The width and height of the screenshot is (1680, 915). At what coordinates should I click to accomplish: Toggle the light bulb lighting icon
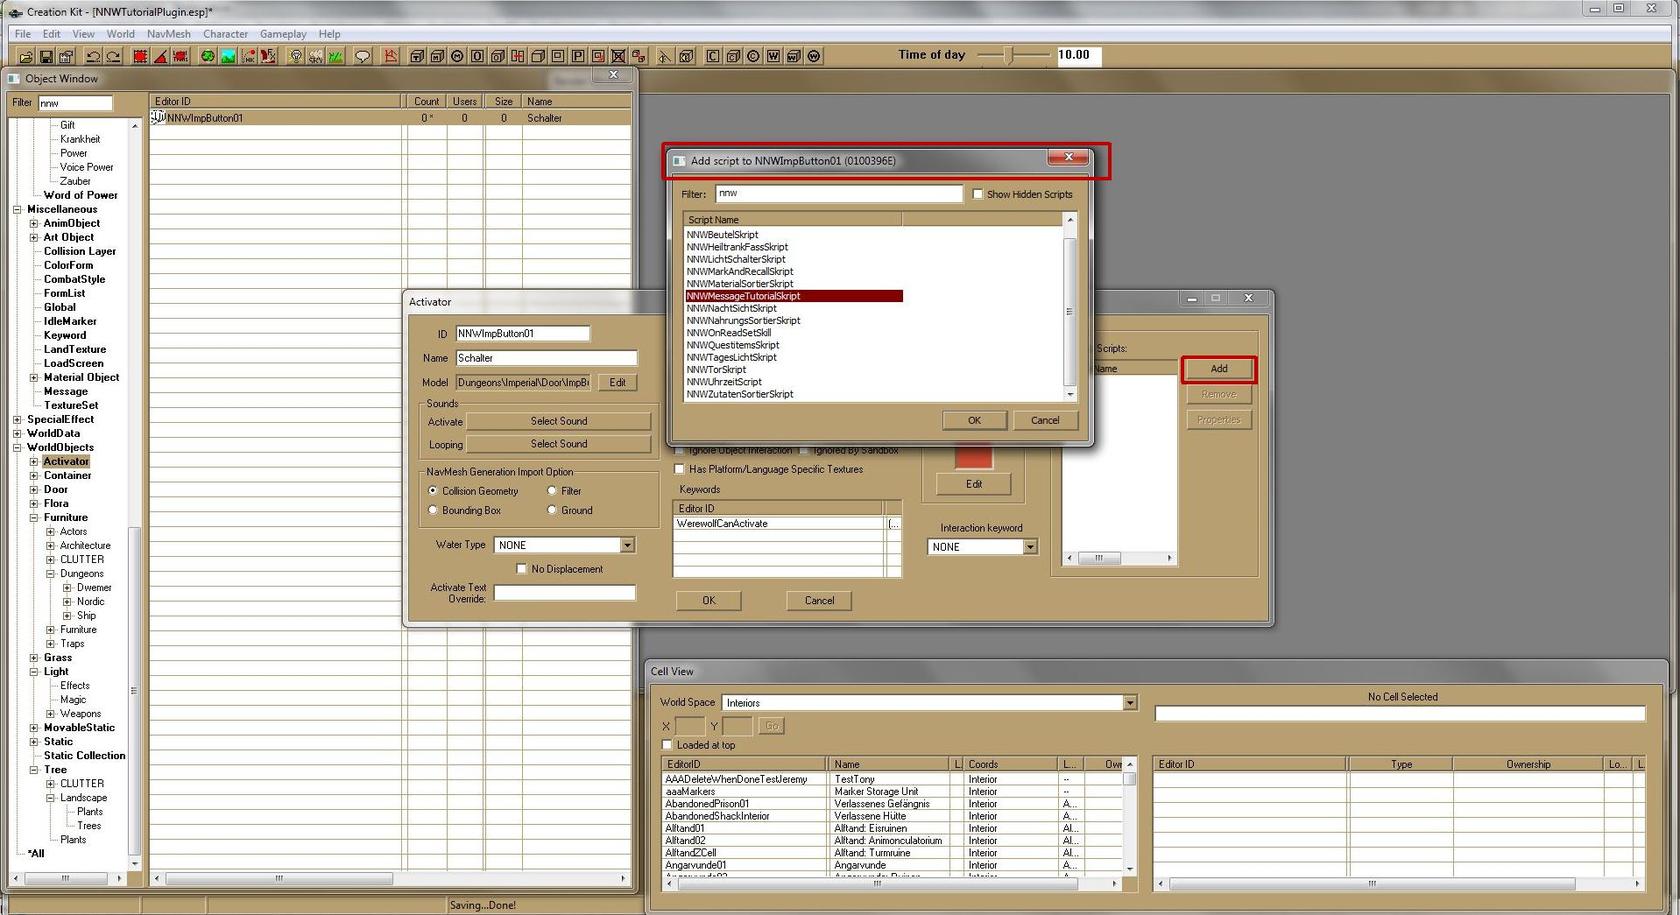point(295,56)
